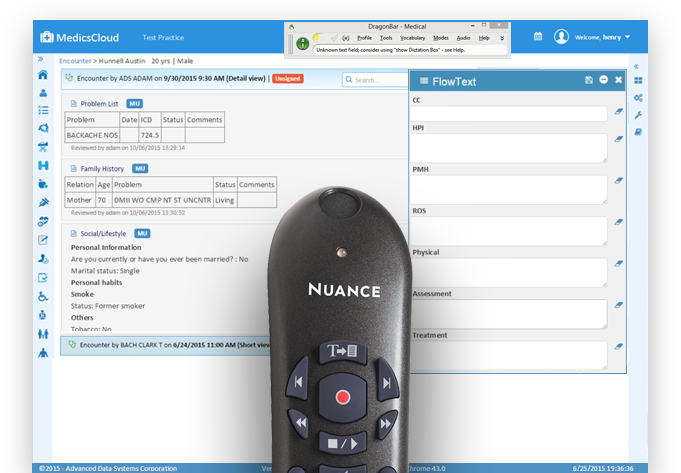Viewport: 681px width, 473px height.
Task: Click the red Unsigned status button
Action: 287,79
